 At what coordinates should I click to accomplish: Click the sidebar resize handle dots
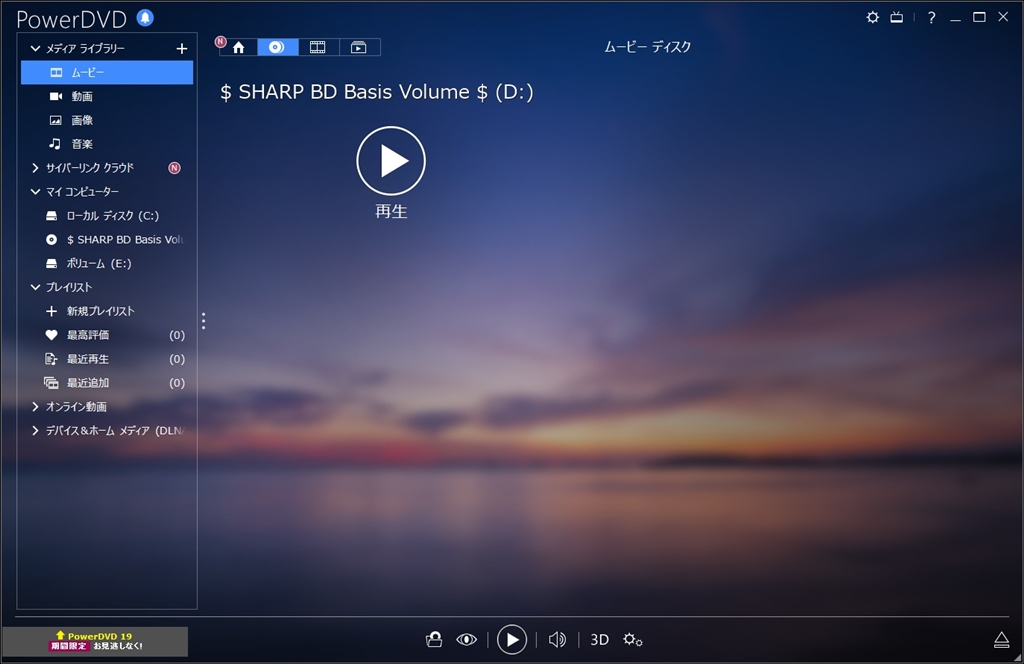point(204,321)
